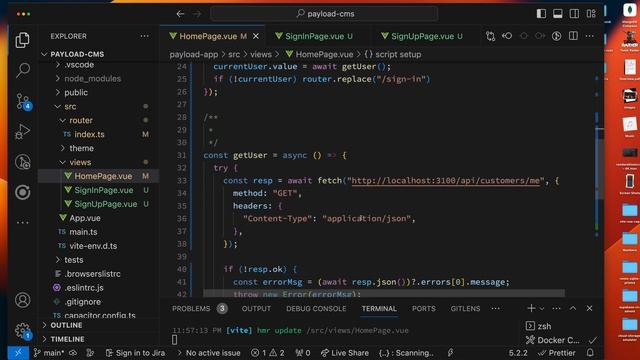
Task: Show additional activity bar views ellipsis
Action: [x=22, y=222]
